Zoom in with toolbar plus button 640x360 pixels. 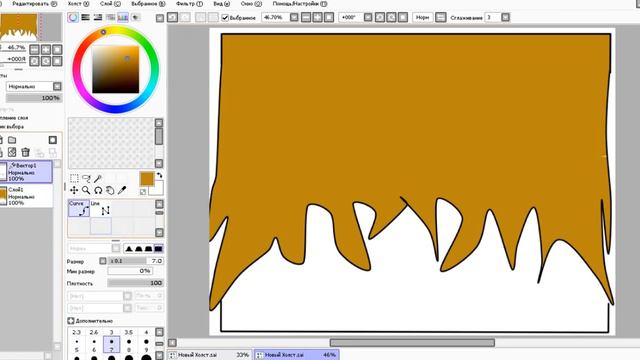[317, 18]
